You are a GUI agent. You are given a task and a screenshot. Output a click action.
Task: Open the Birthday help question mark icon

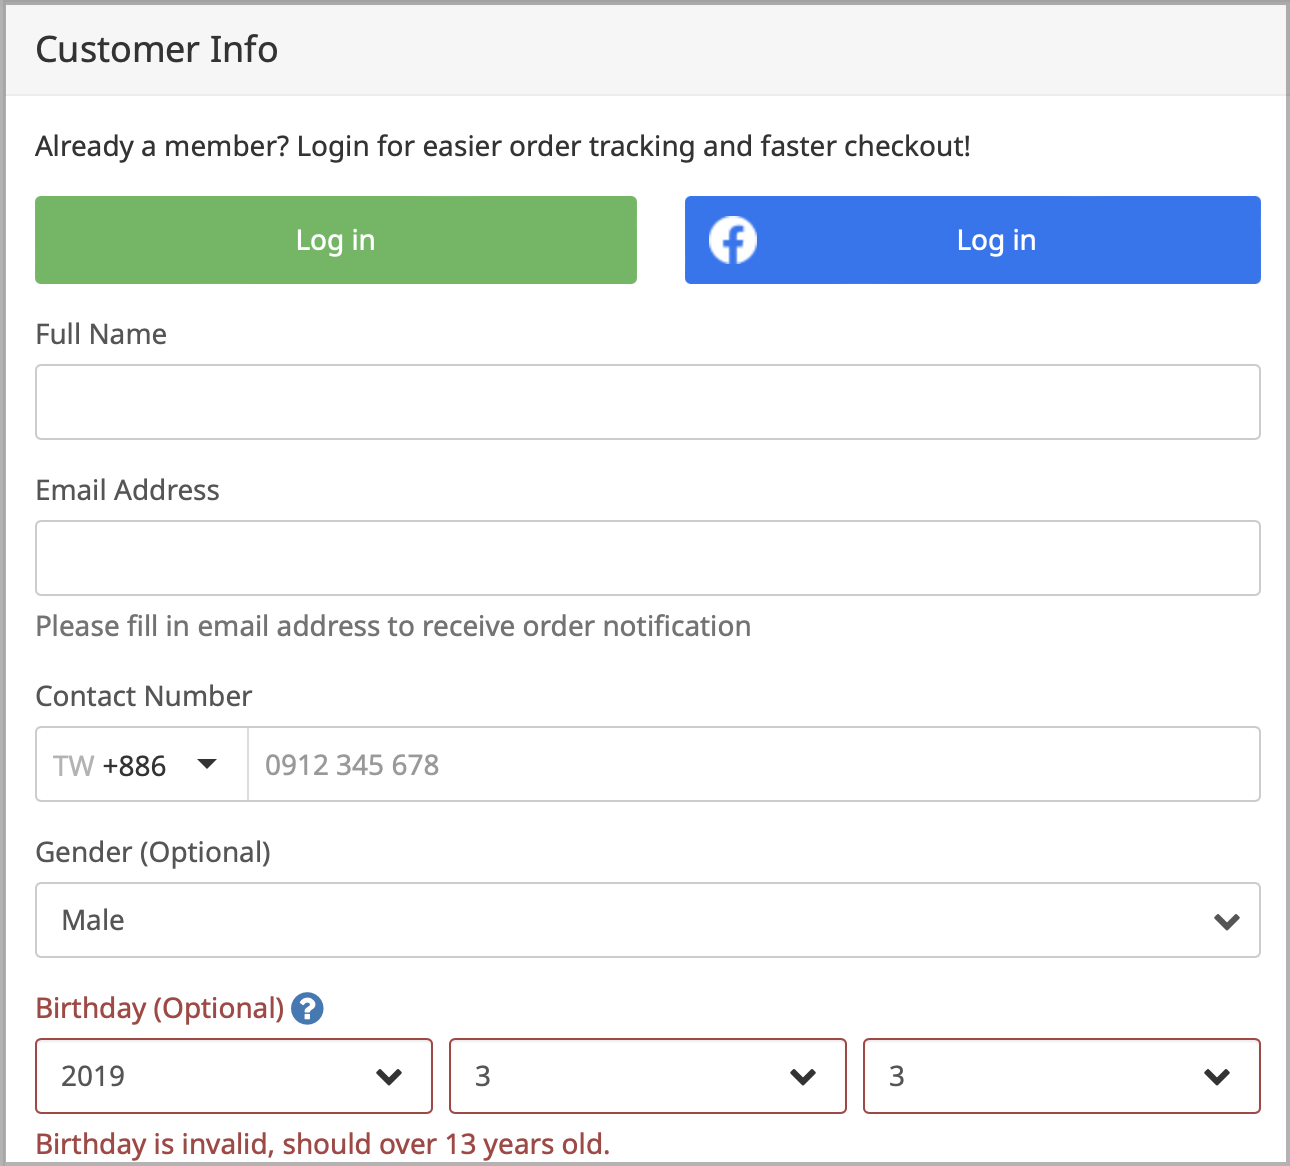point(308,1009)
